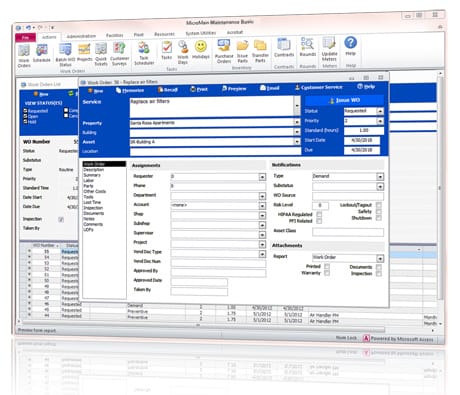Switch to the System Utilities ribbon tab

[x=201, y=33]
